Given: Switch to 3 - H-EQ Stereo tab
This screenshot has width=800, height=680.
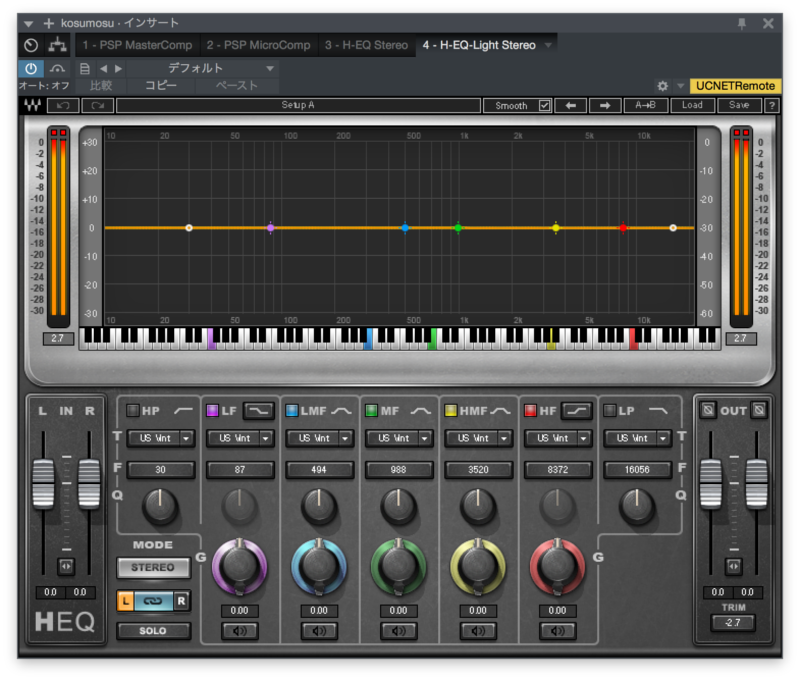Looking at the screenshot, I should (367, 45).
